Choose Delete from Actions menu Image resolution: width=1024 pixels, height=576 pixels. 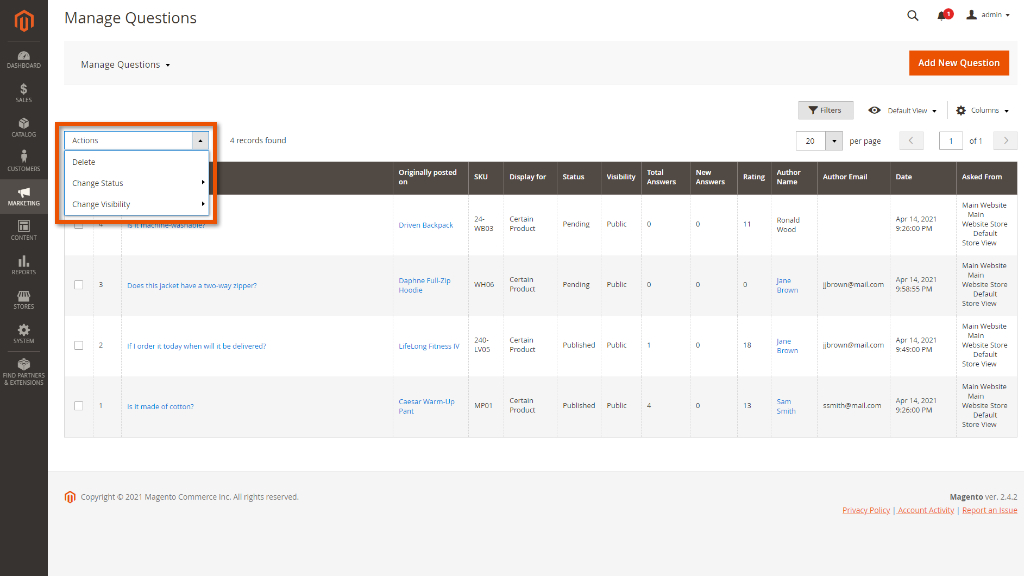pyautogui.click(x=136, y=162)
